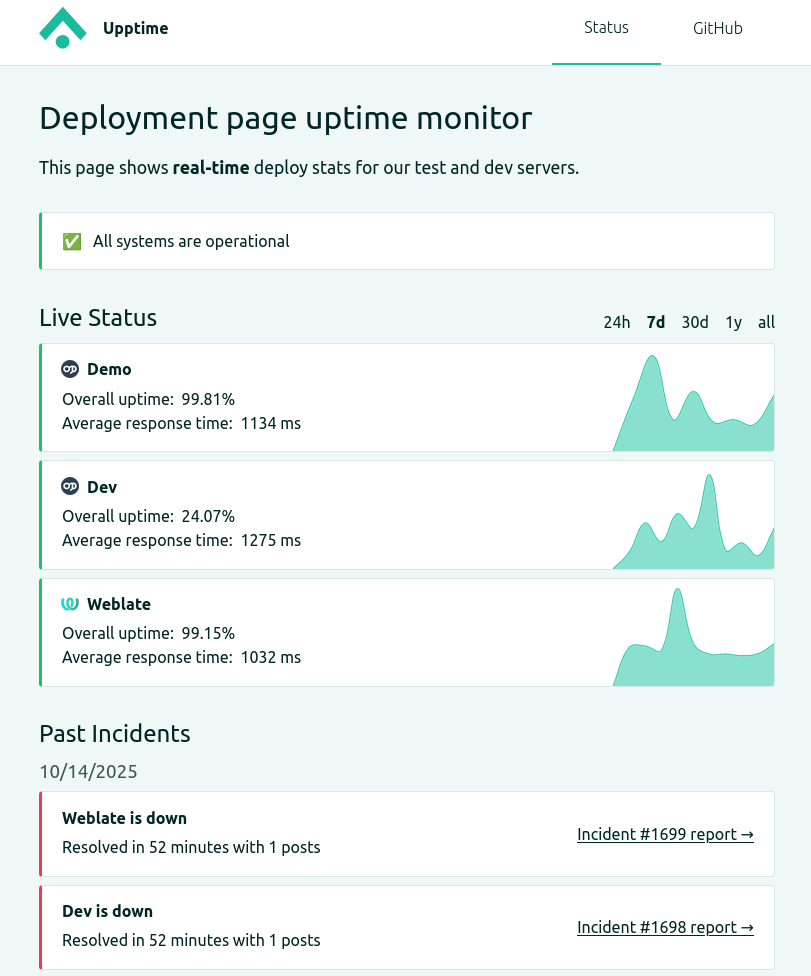
Task: Click the Demo response time graph
Action: [x=693, y=410]
